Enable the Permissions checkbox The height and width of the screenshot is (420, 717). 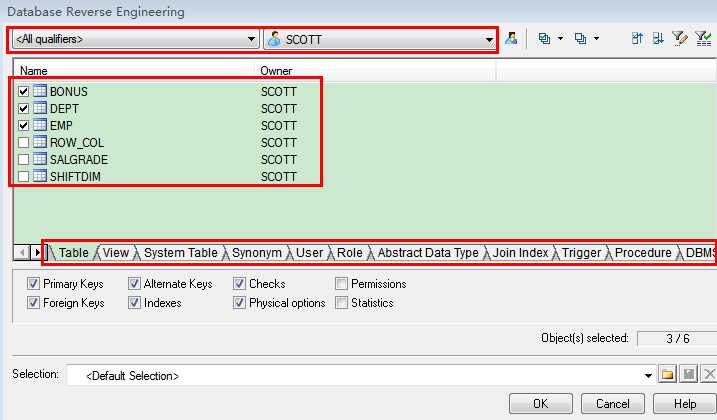pos(341,284)
